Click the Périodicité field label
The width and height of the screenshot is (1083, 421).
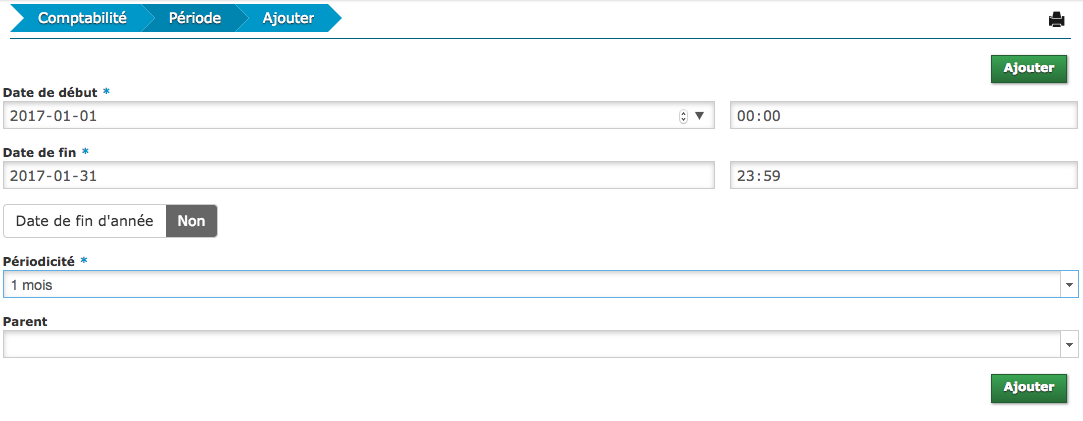(39, 260)
